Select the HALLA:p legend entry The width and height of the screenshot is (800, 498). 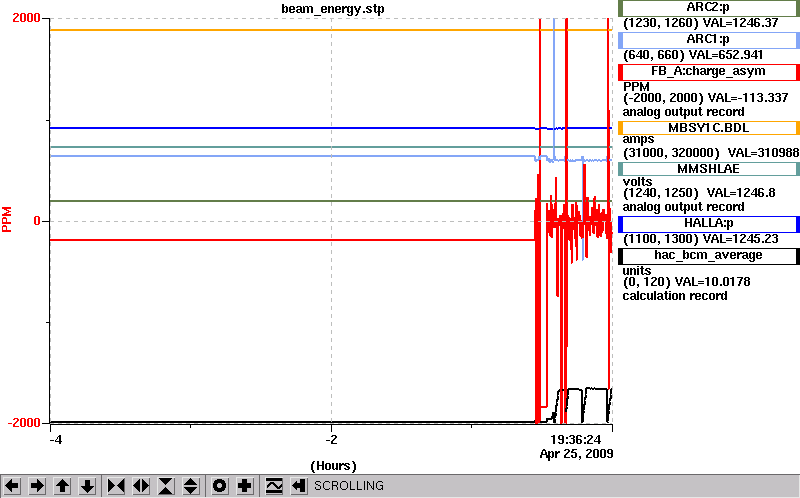[x=708, y=224]
